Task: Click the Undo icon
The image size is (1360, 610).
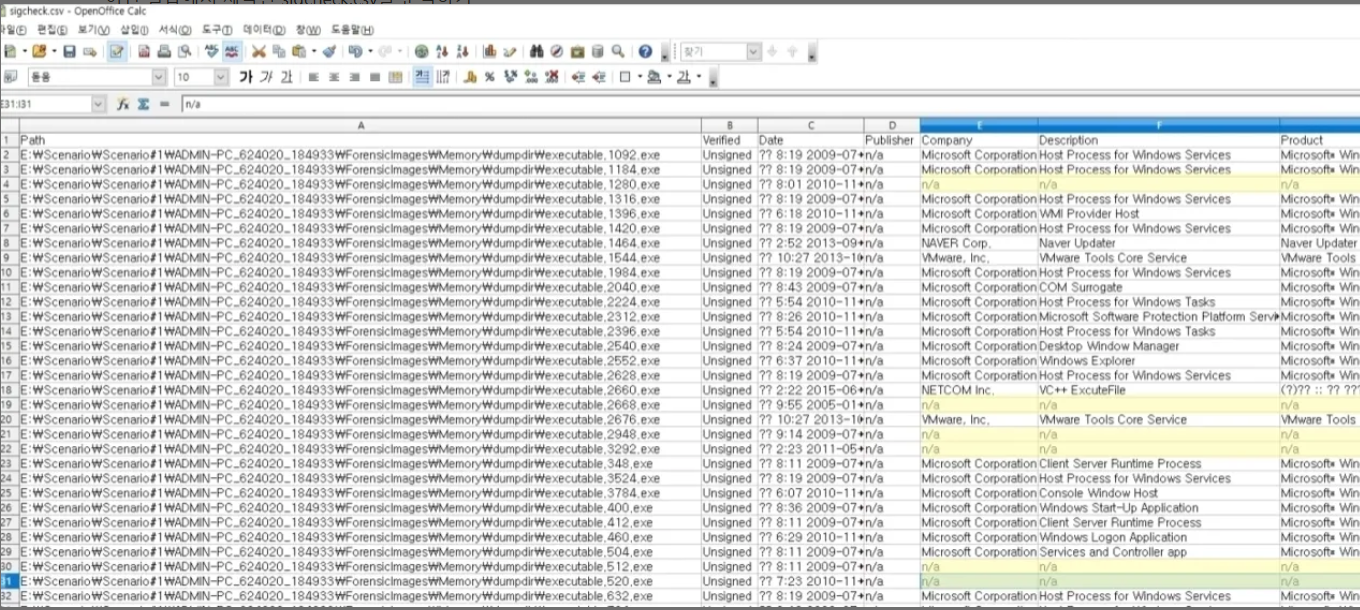Action: tap(355, 51)
